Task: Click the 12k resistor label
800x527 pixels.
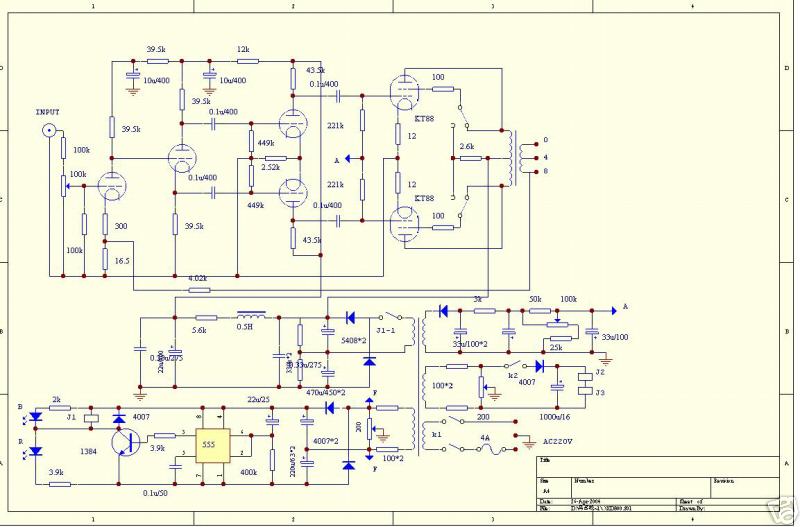Action: (x=243, y=49)
